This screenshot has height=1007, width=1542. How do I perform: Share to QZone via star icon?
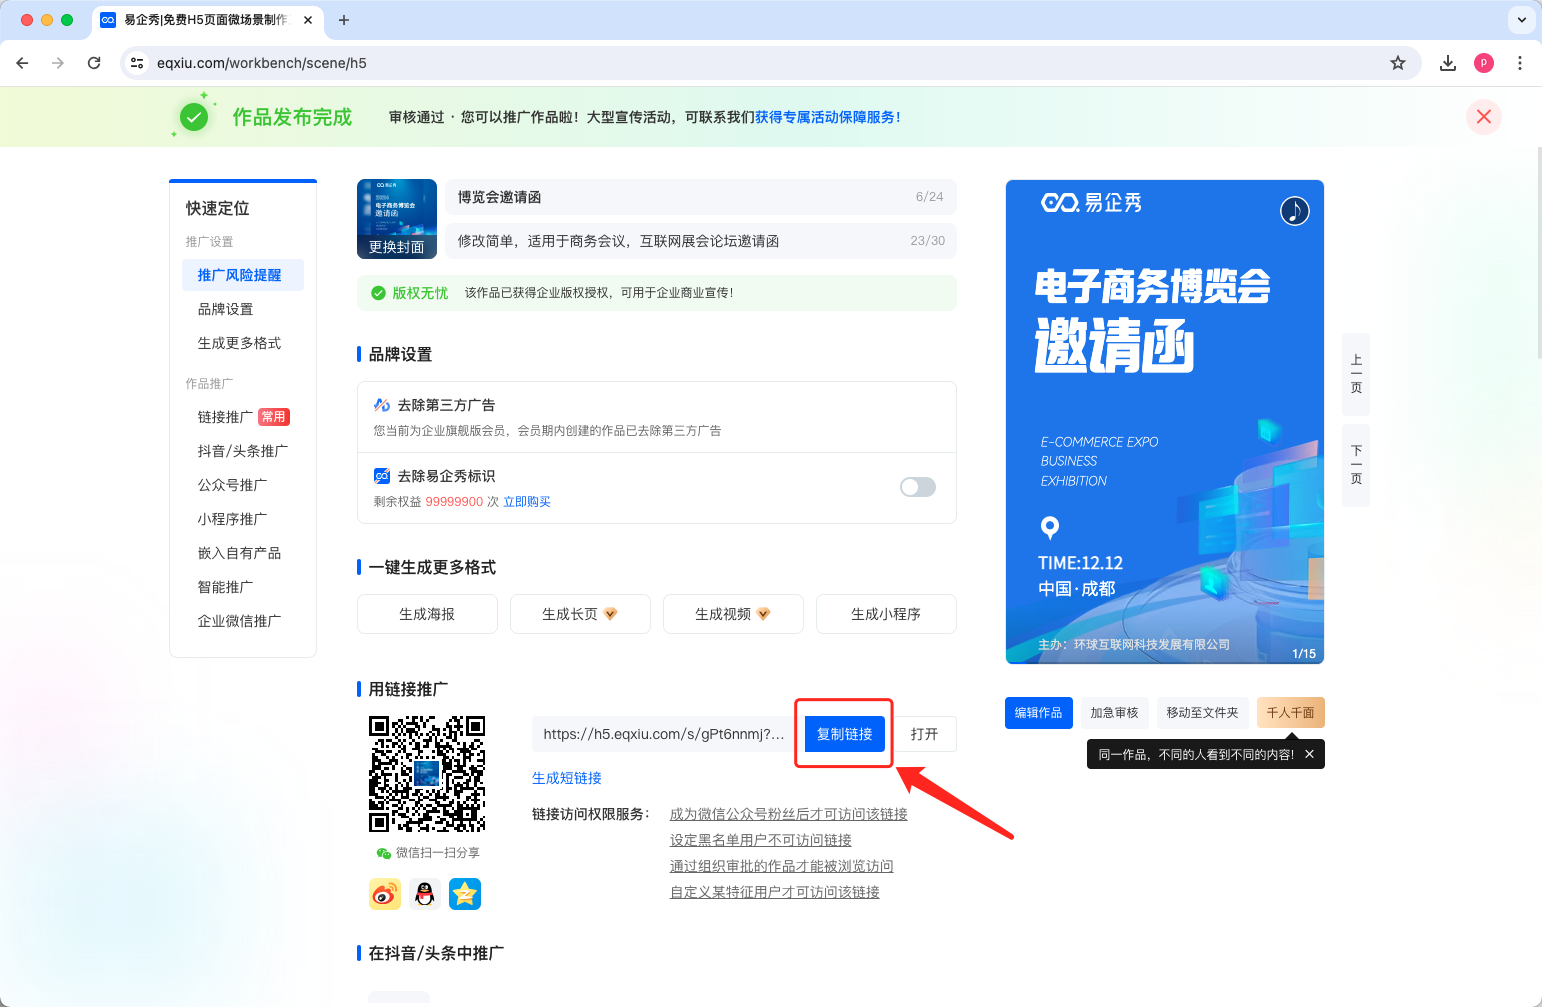pos(465,894)
